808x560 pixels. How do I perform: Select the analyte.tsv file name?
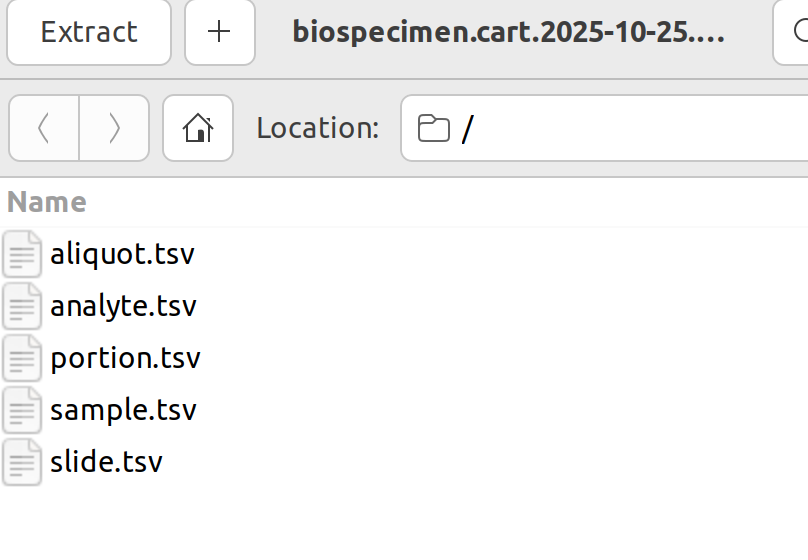pyautogui.click(x=123, y=306)
